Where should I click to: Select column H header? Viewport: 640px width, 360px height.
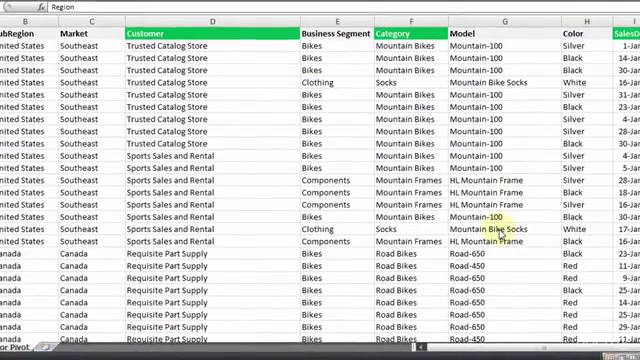587,21
